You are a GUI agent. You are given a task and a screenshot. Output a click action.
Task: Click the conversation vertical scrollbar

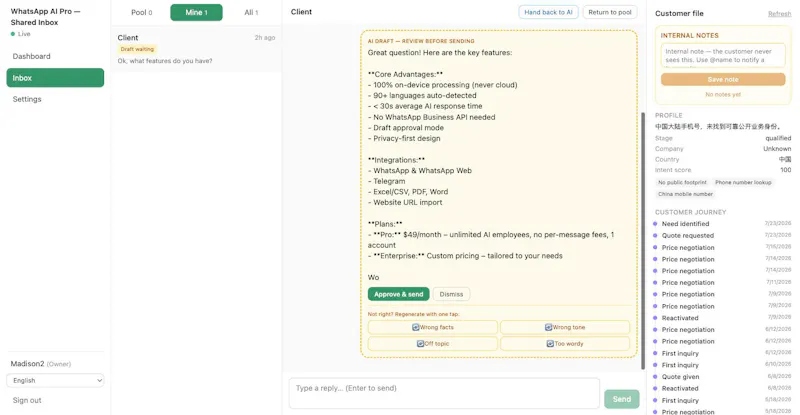pyautogui.click(x=643, y=240)
